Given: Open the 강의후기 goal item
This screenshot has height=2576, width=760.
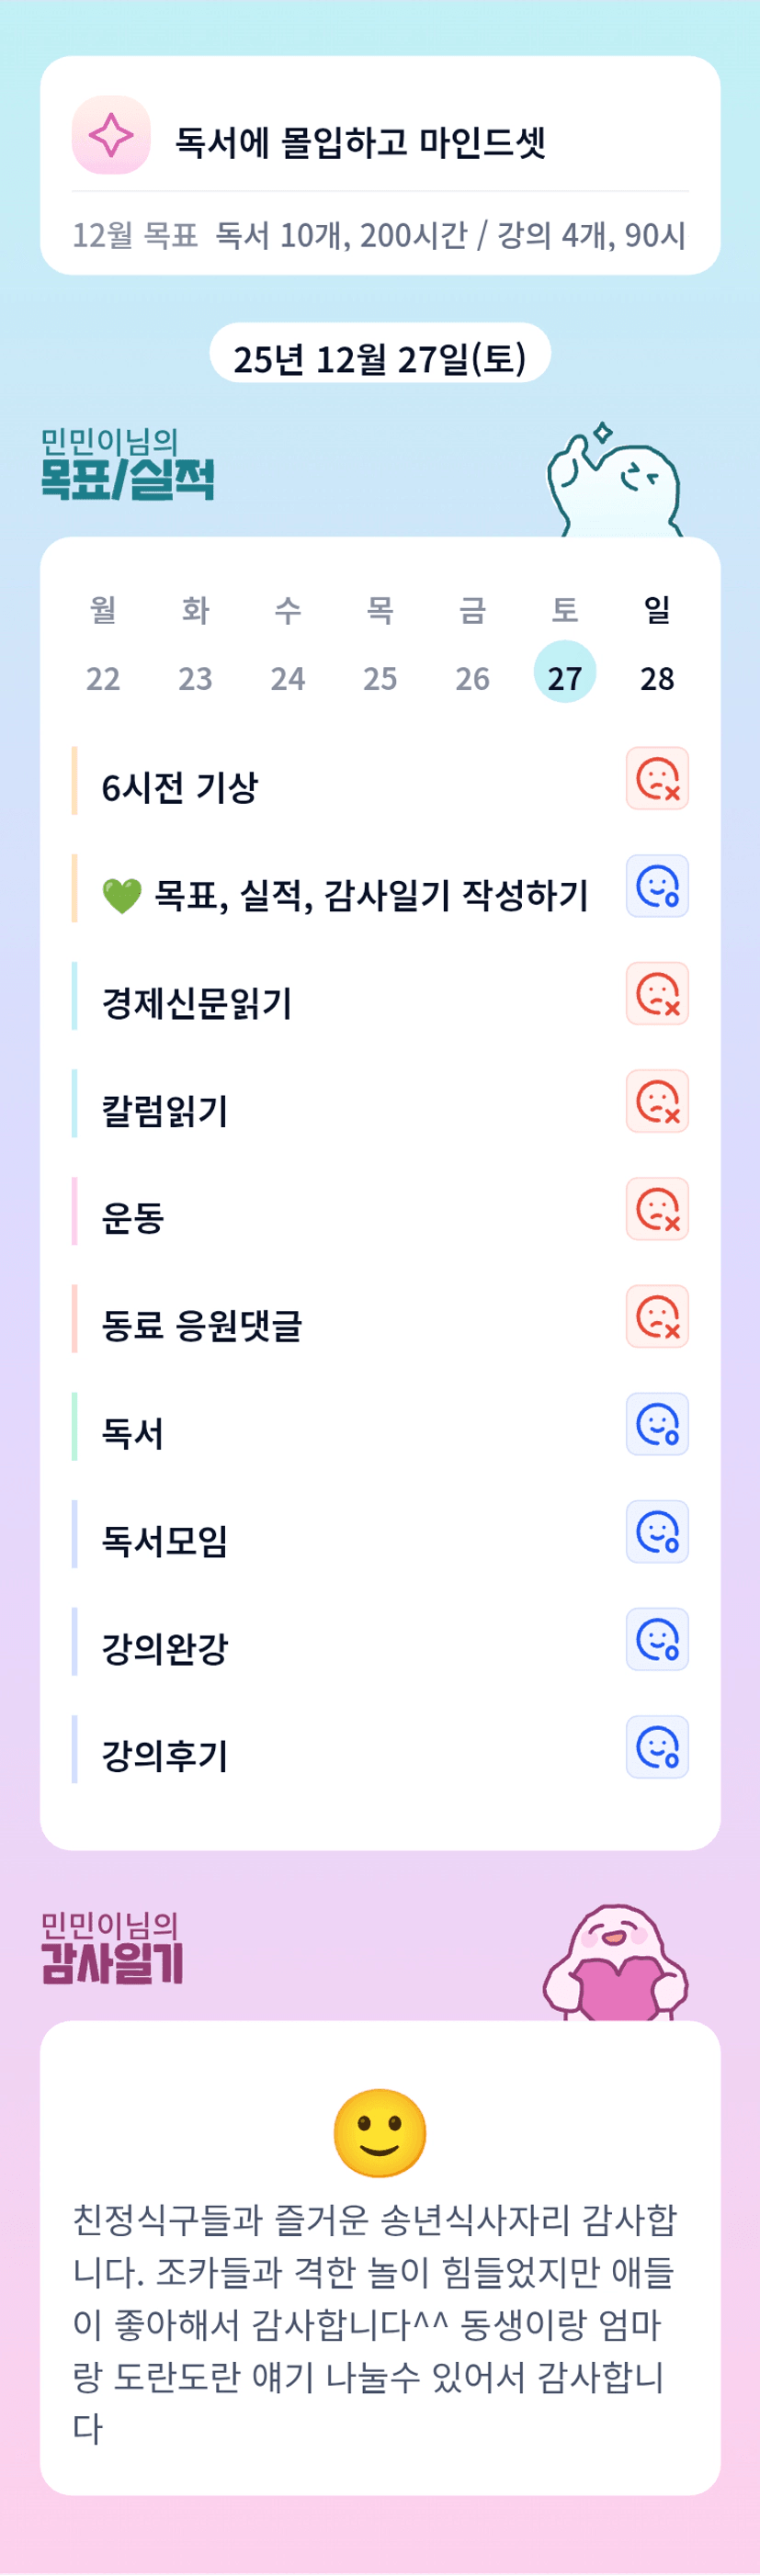Looking at the screenshot, I should click(x=165, y=1755).
